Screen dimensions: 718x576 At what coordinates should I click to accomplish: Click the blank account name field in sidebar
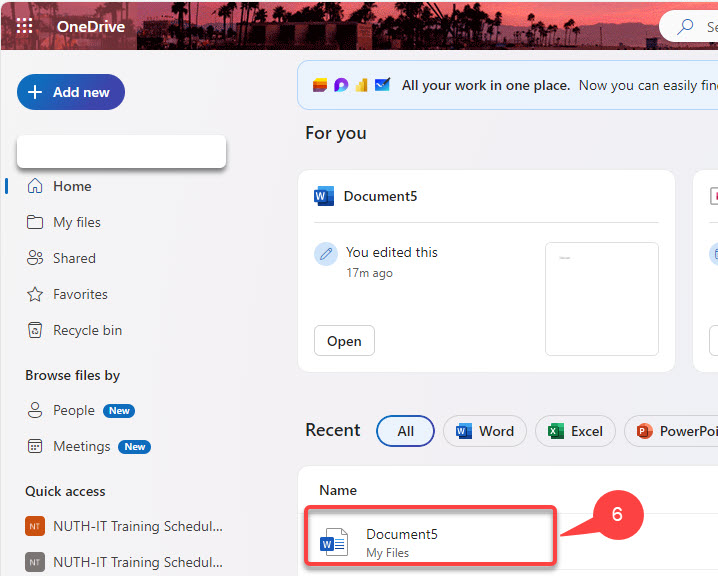(x=121, y=151)
